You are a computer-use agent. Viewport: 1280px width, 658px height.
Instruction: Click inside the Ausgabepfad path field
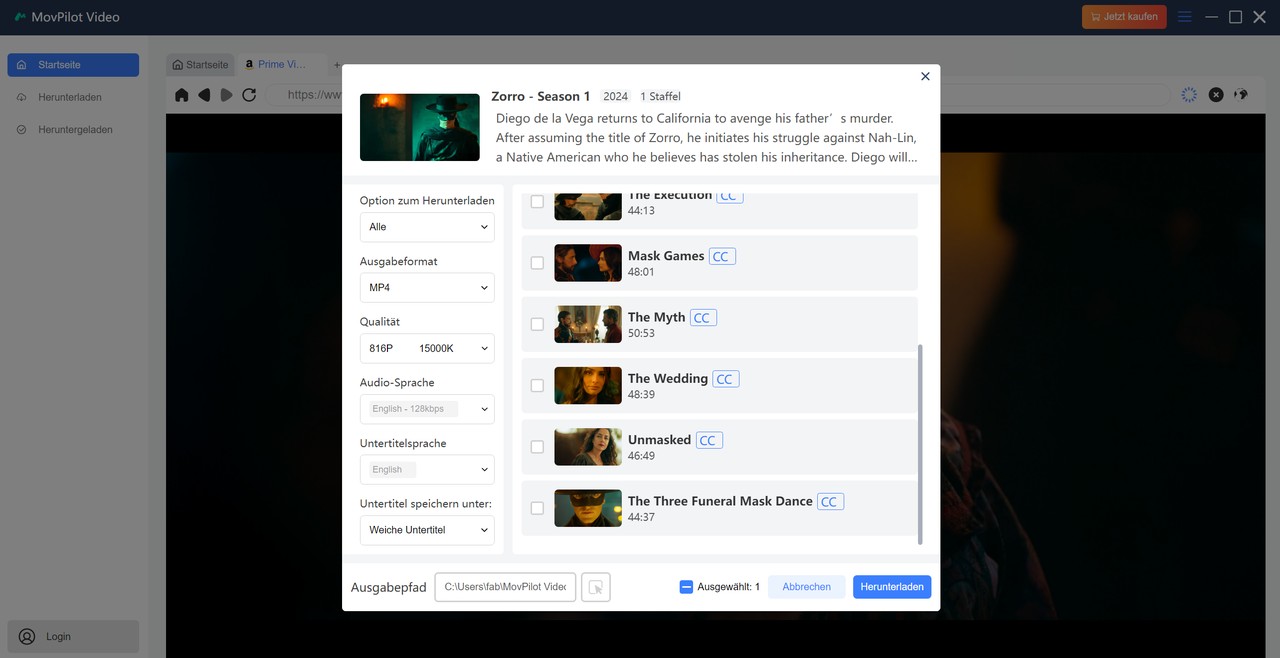[x=505, y=587]
